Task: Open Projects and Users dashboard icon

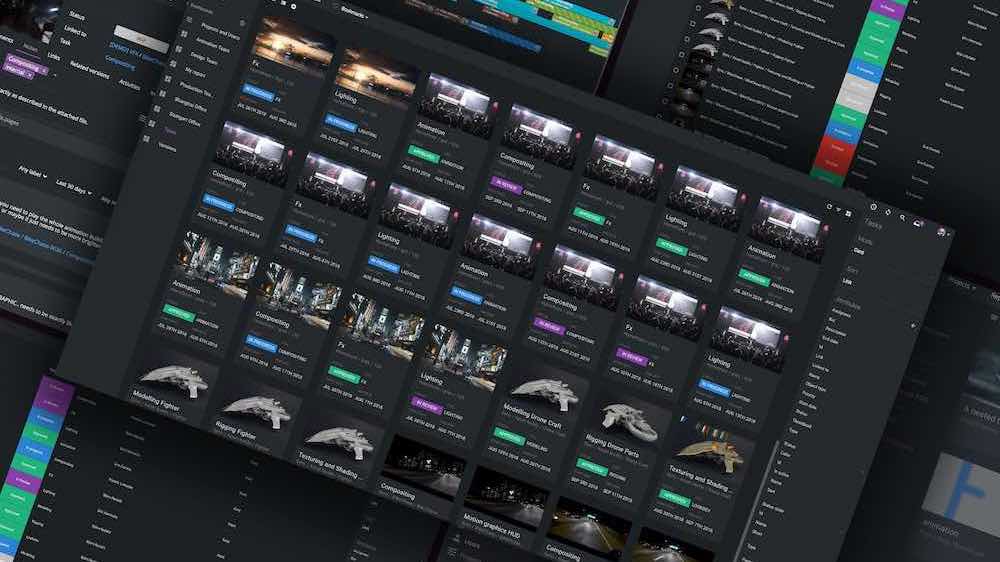Action: (x=189, y=21)
